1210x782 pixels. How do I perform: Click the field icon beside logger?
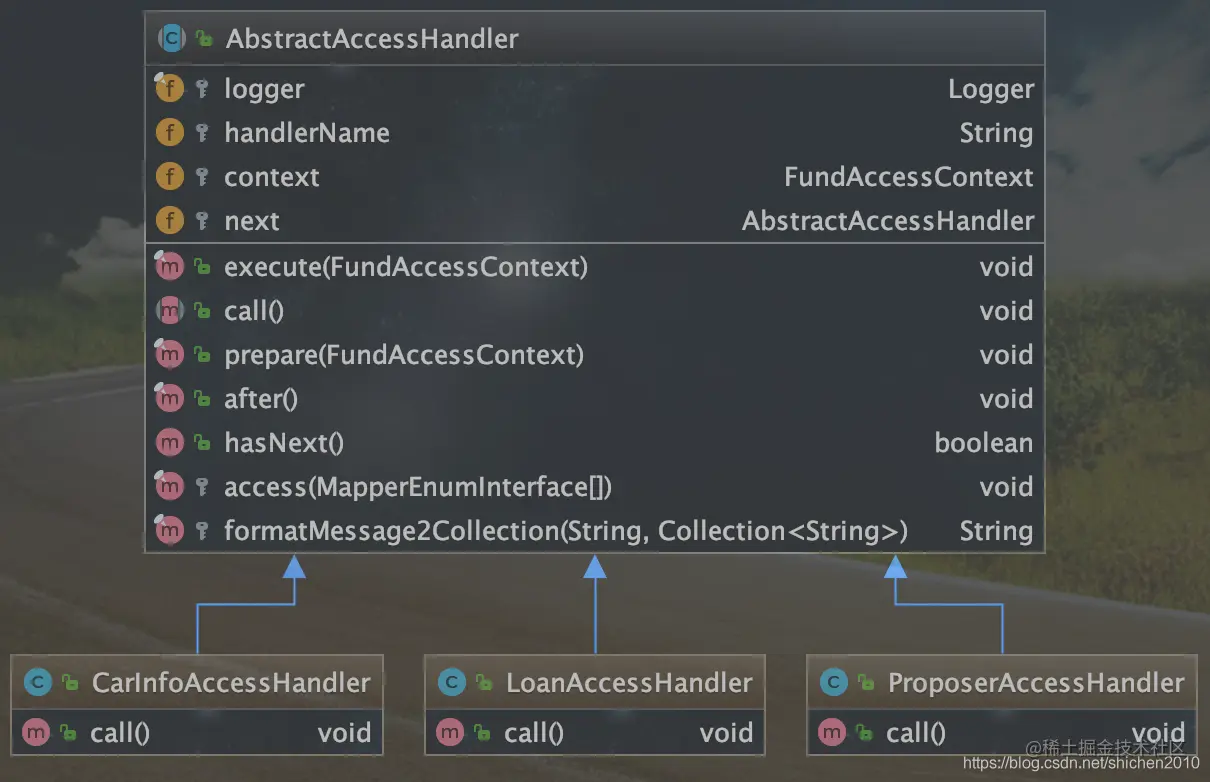click(x=170, y=89)
